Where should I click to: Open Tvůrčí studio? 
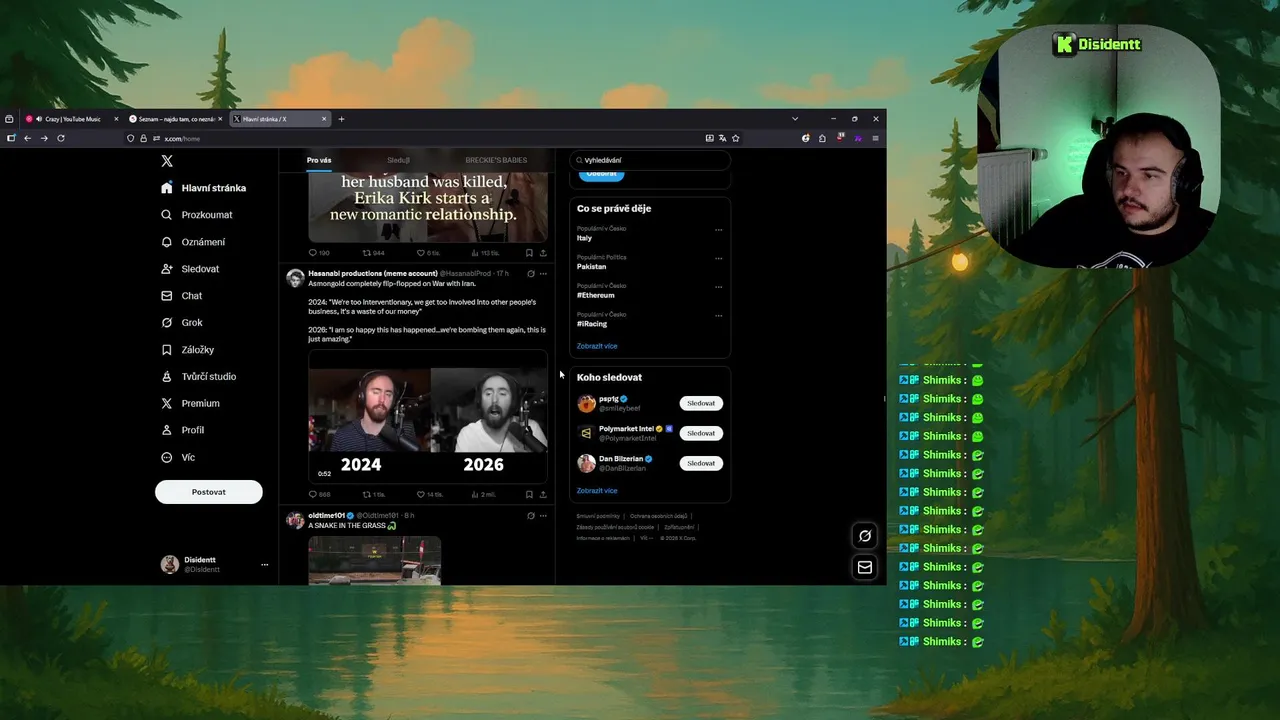(x=199, y=377)
